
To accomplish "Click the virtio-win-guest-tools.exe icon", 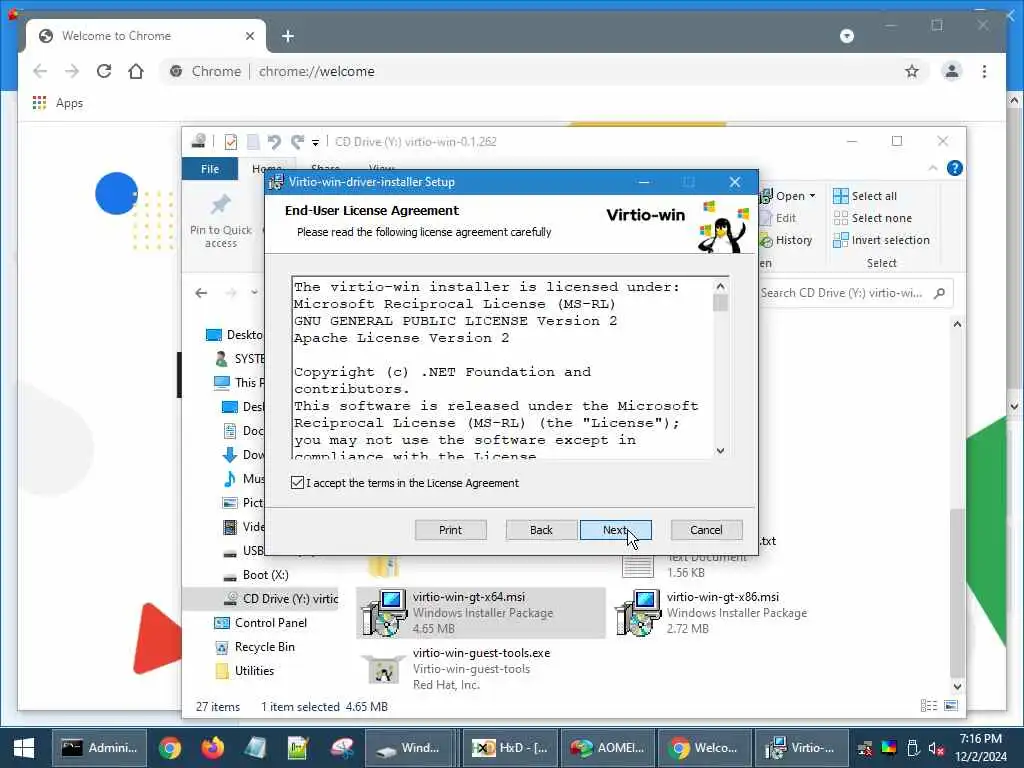I will pyautogui.click(x=384, y=669).
